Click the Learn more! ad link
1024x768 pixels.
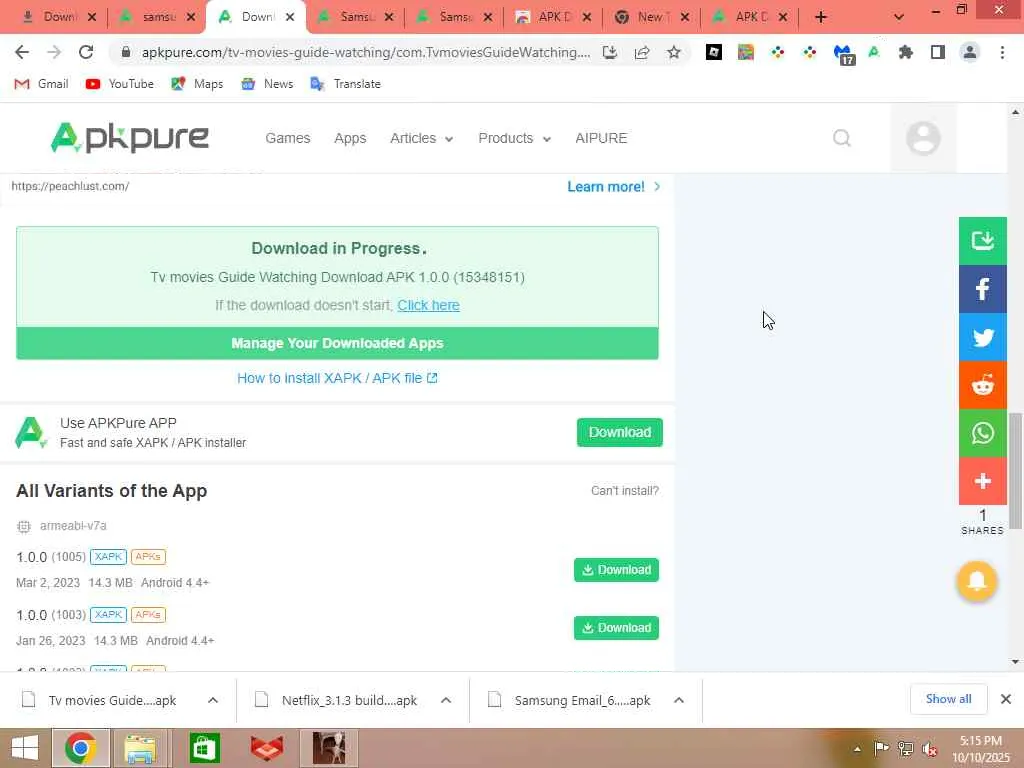(x=613, y=187)
